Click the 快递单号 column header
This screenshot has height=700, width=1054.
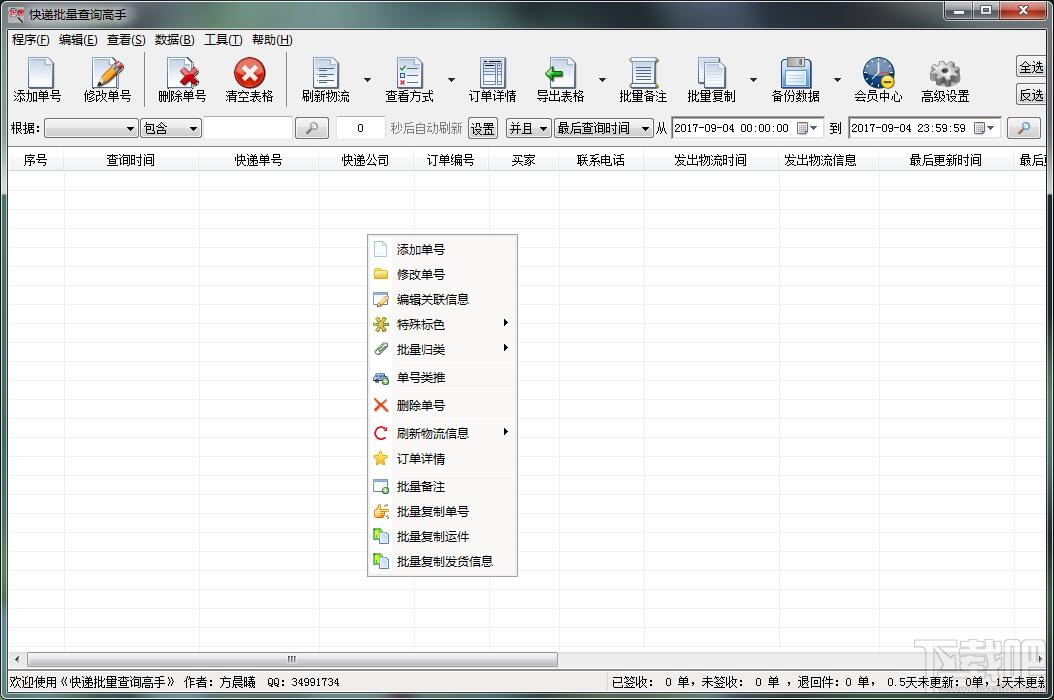click(x=259, y=160)
